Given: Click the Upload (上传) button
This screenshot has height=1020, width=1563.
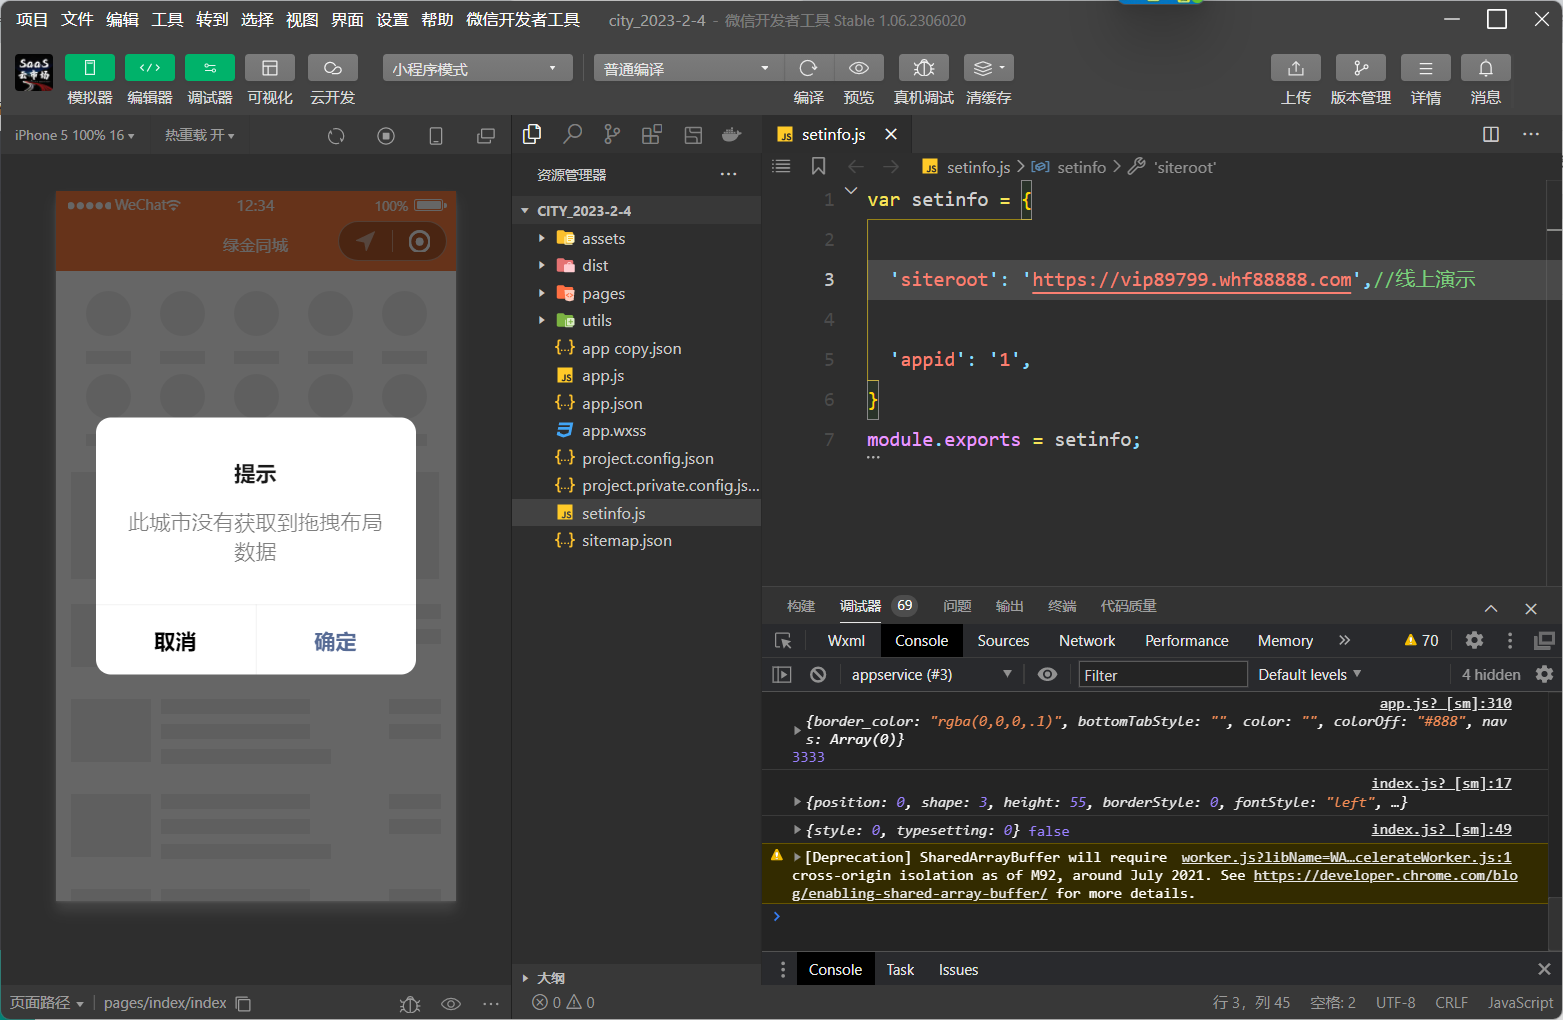Looking at the screenshot, I should point(1296,67).
